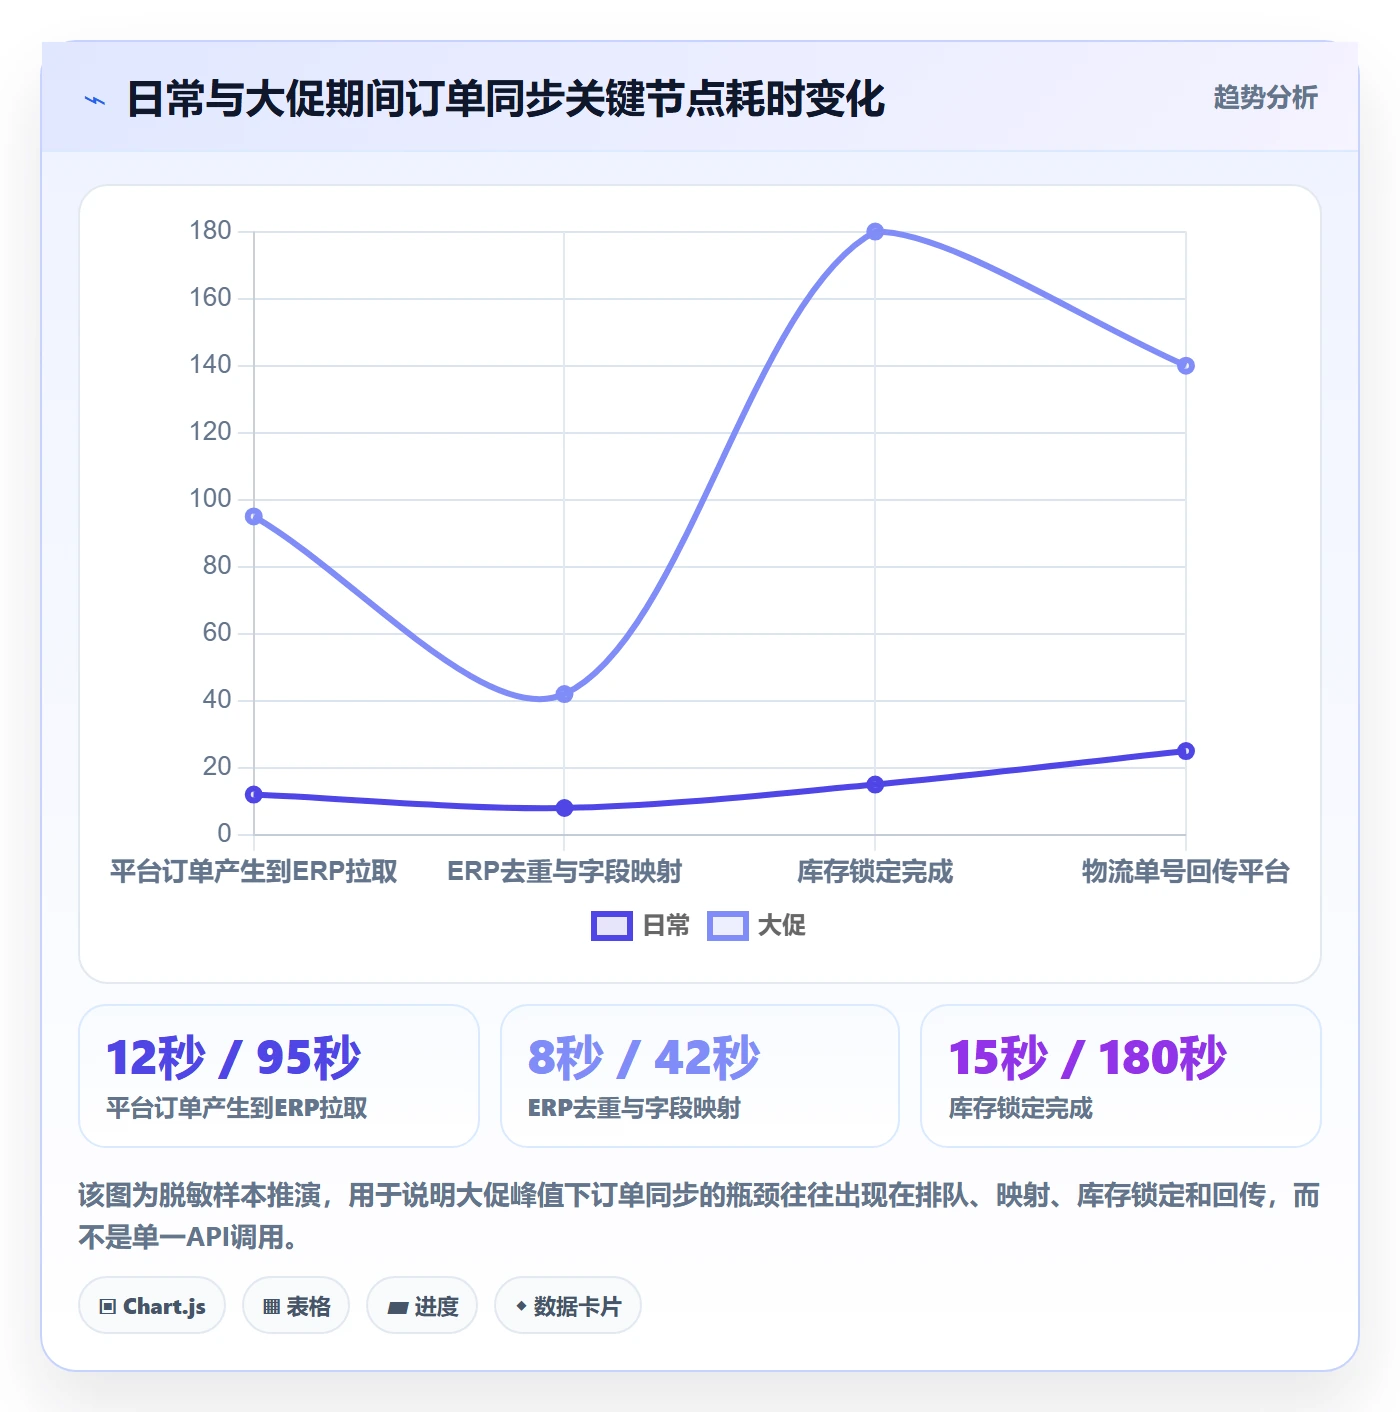Click the 日常 legend color box

coord(612,926)
